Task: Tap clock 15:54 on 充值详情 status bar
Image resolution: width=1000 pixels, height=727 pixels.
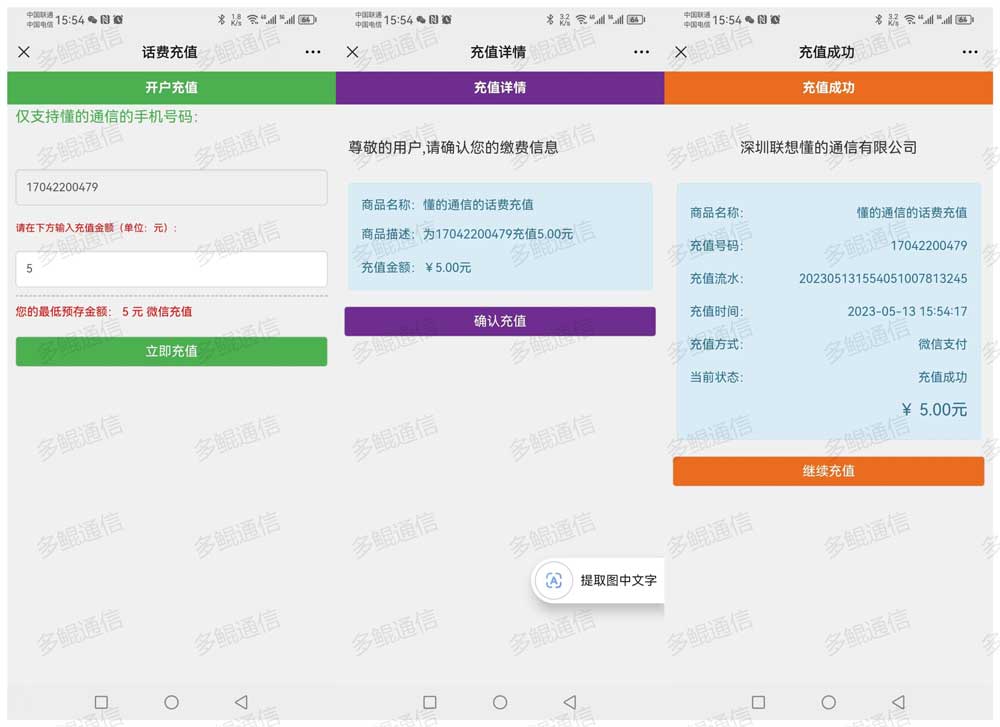Action: tap(399, 20)
